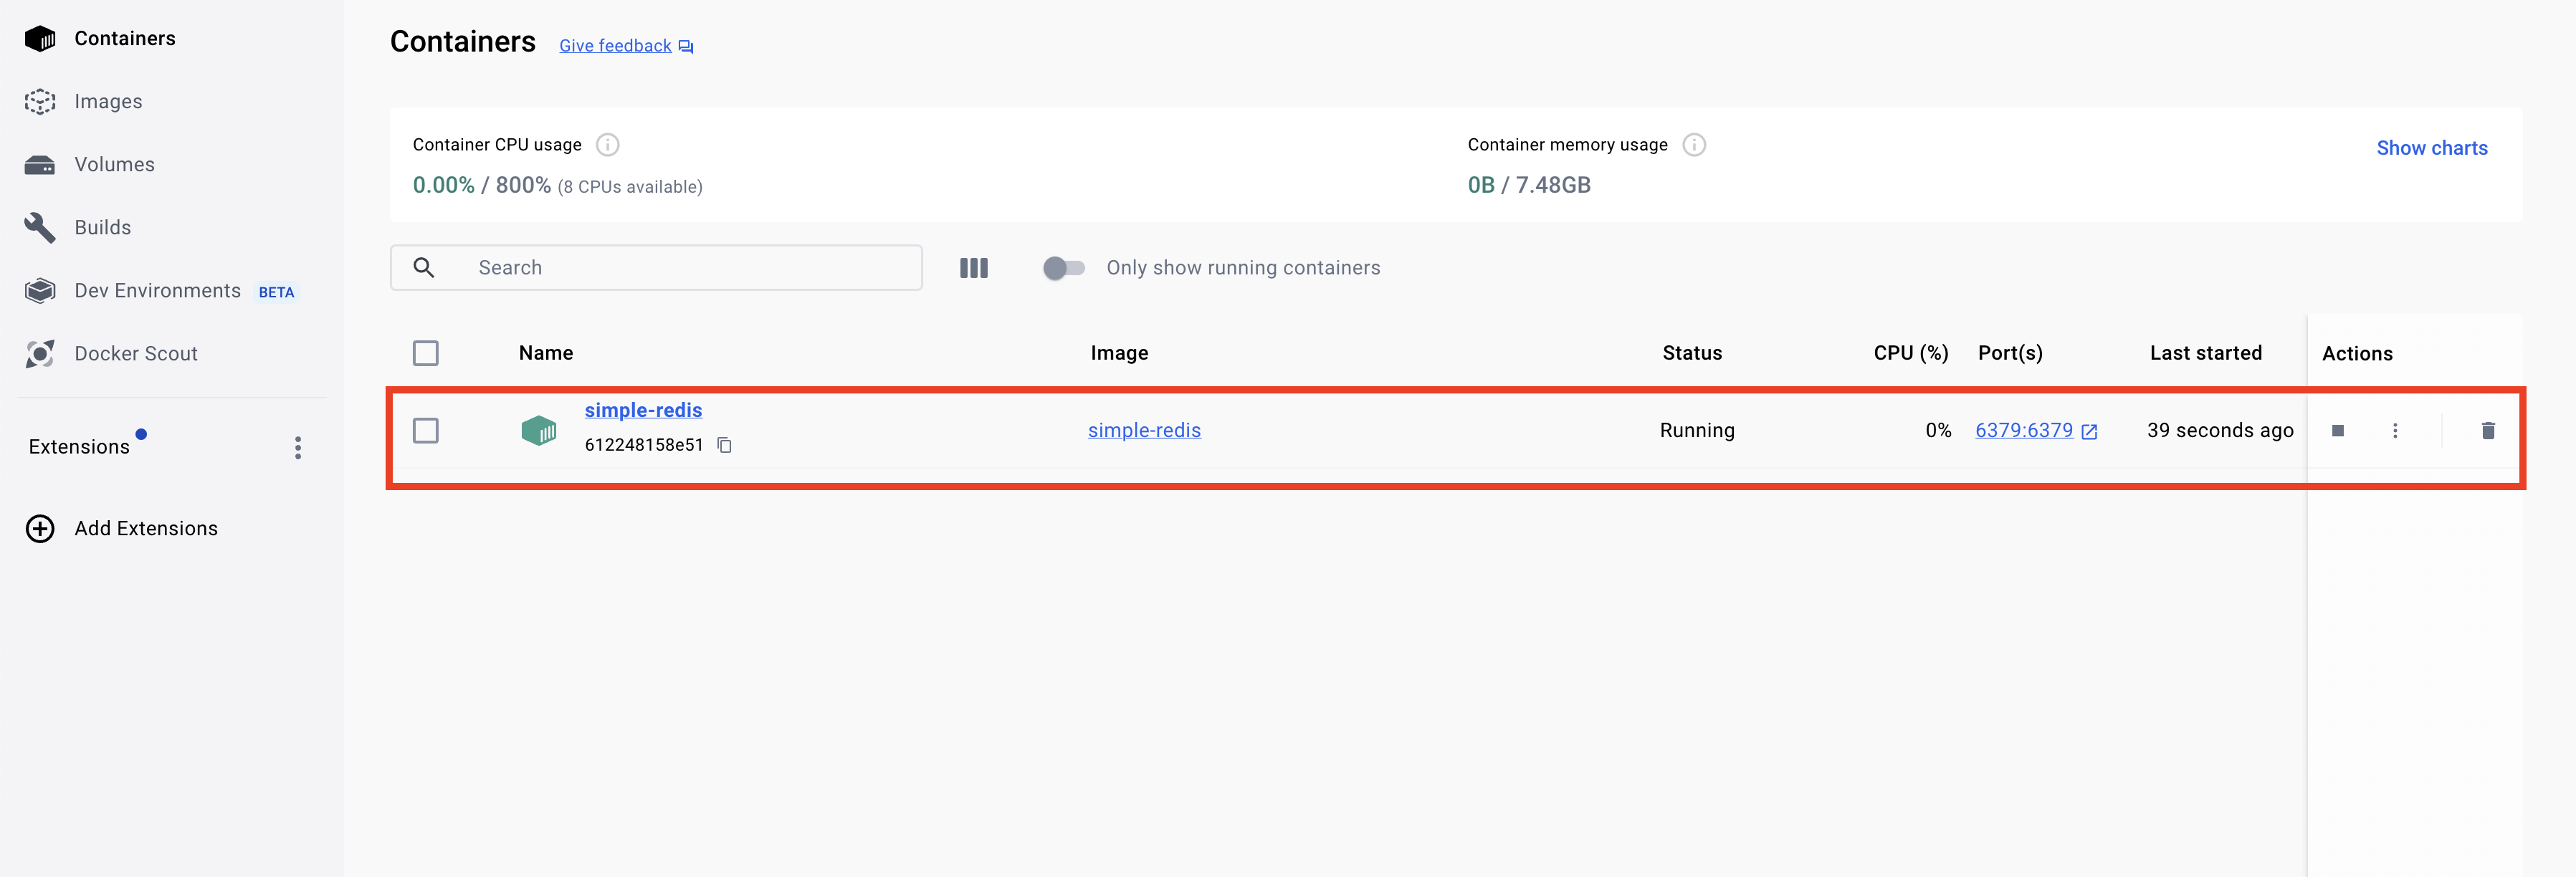The height and width of the screenshot is (877, 2576).
Task: Click the memory usage info icon
Action: pyautogui.click(x=1693, y=145)
